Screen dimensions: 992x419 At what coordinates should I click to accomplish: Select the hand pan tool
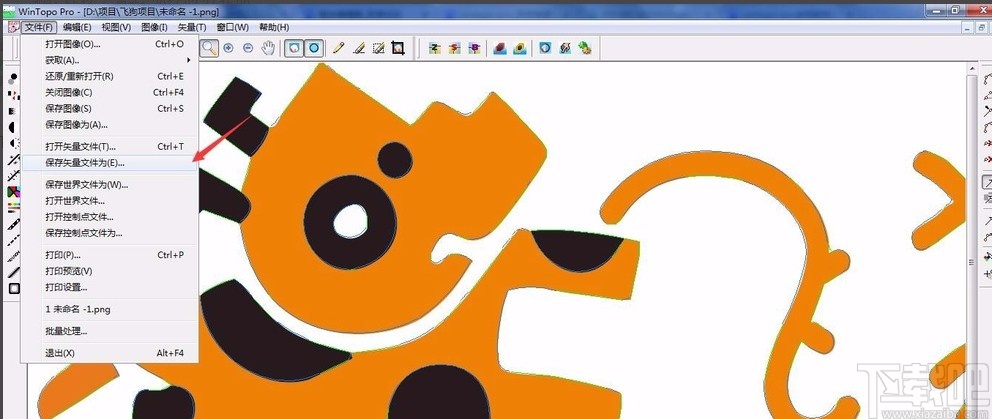(268, 48)
